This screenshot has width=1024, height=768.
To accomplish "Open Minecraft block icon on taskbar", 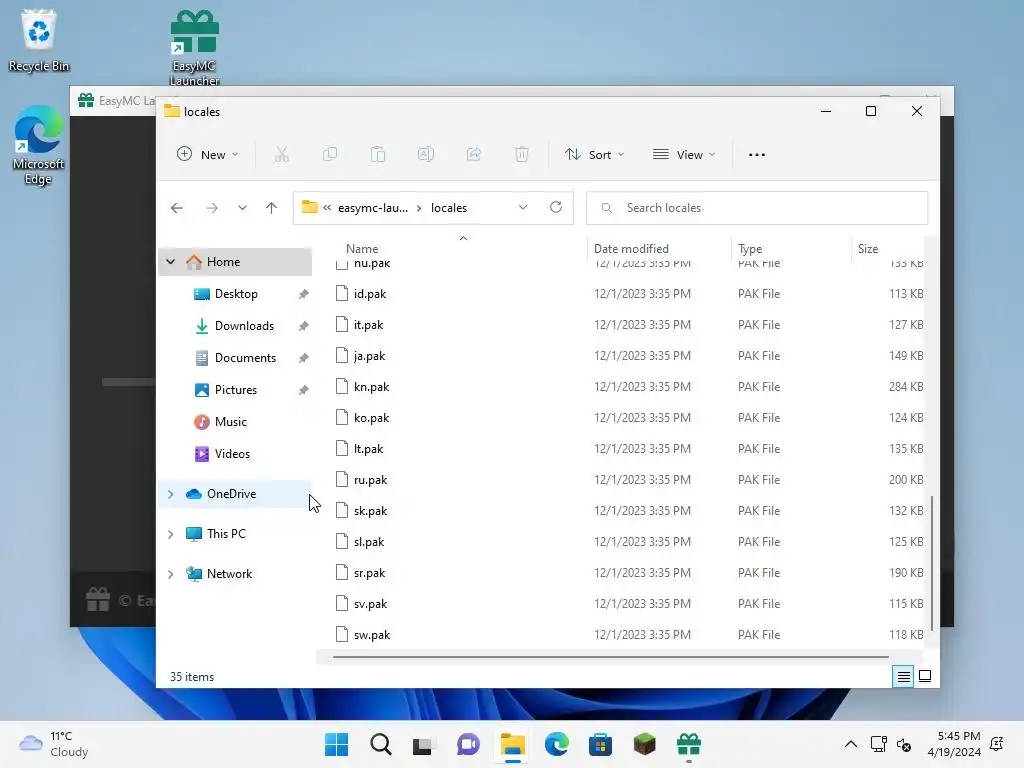I will pyautogui.click(x=645, y=744).
